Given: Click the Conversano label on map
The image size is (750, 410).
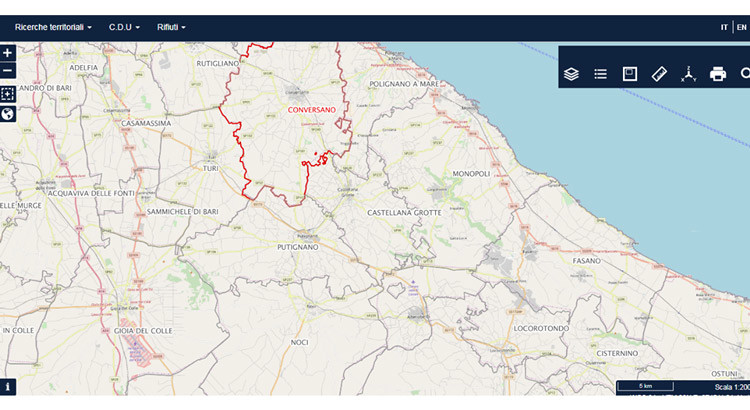Looking at the screenshot, I should coord(311,109).
